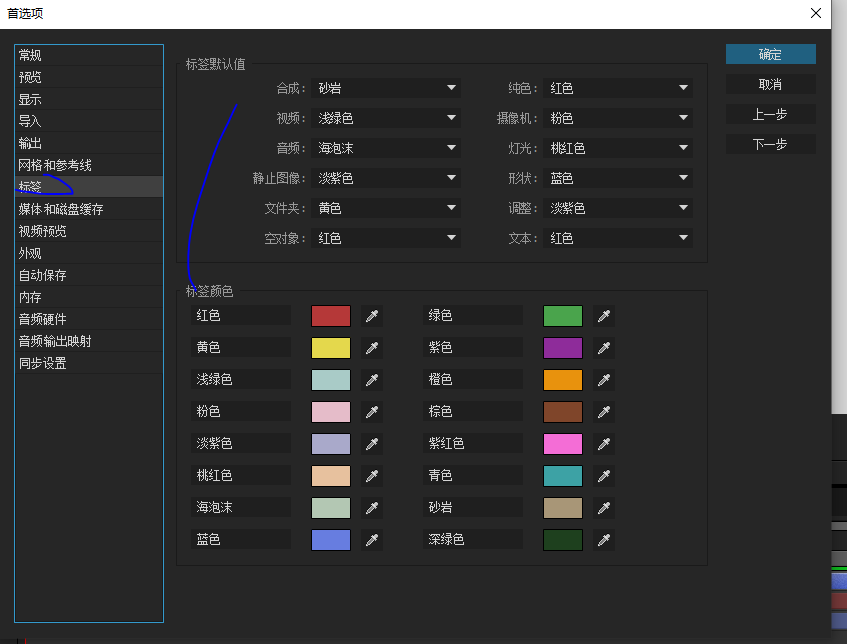Open the eyedropper for 深绿色
847x644 pixels.
[603, 539]
